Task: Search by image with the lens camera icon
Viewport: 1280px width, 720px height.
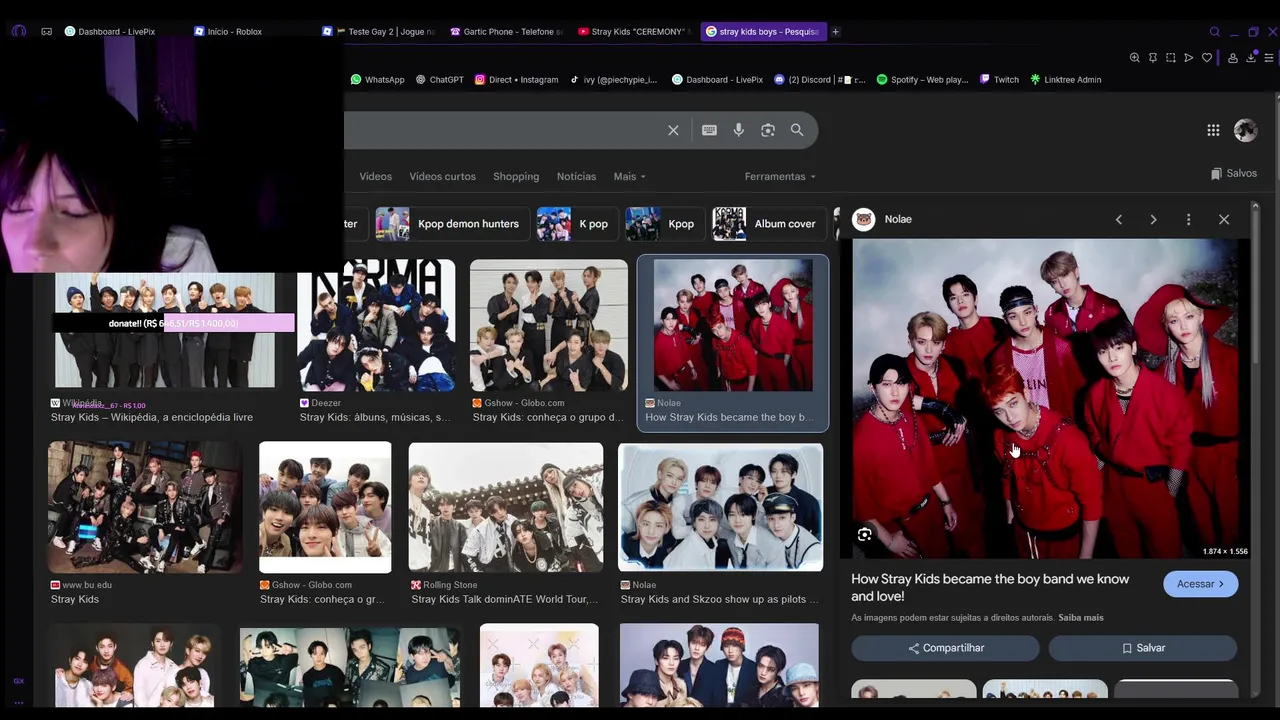Action: (x=768, y=130)
